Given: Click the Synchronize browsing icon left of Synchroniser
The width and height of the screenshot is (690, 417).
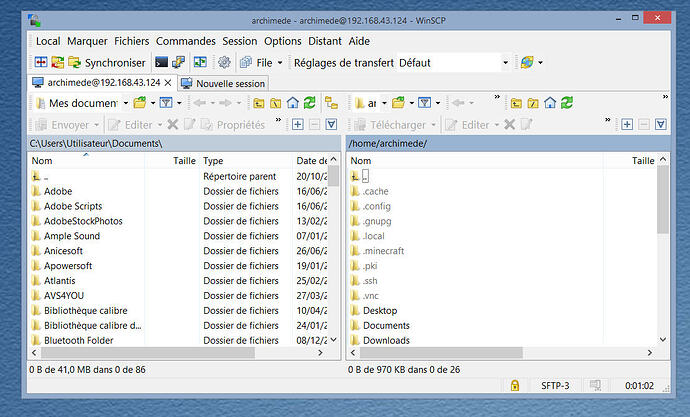Looking at the screenshot, I should pos(57,62).
